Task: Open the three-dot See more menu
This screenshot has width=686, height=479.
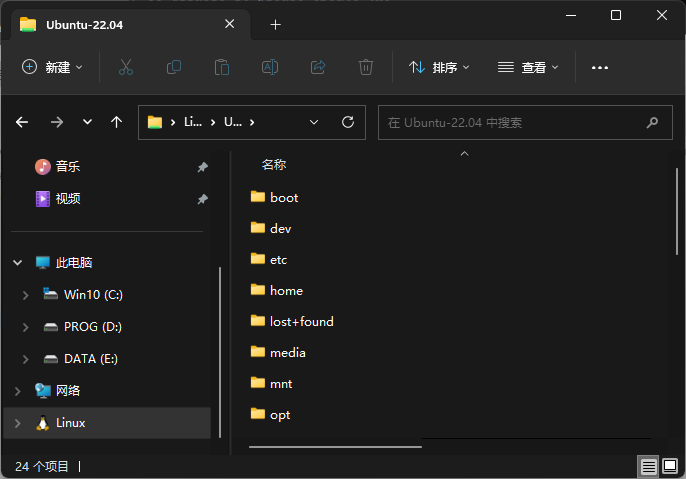Action: click(x=600, y=68)
